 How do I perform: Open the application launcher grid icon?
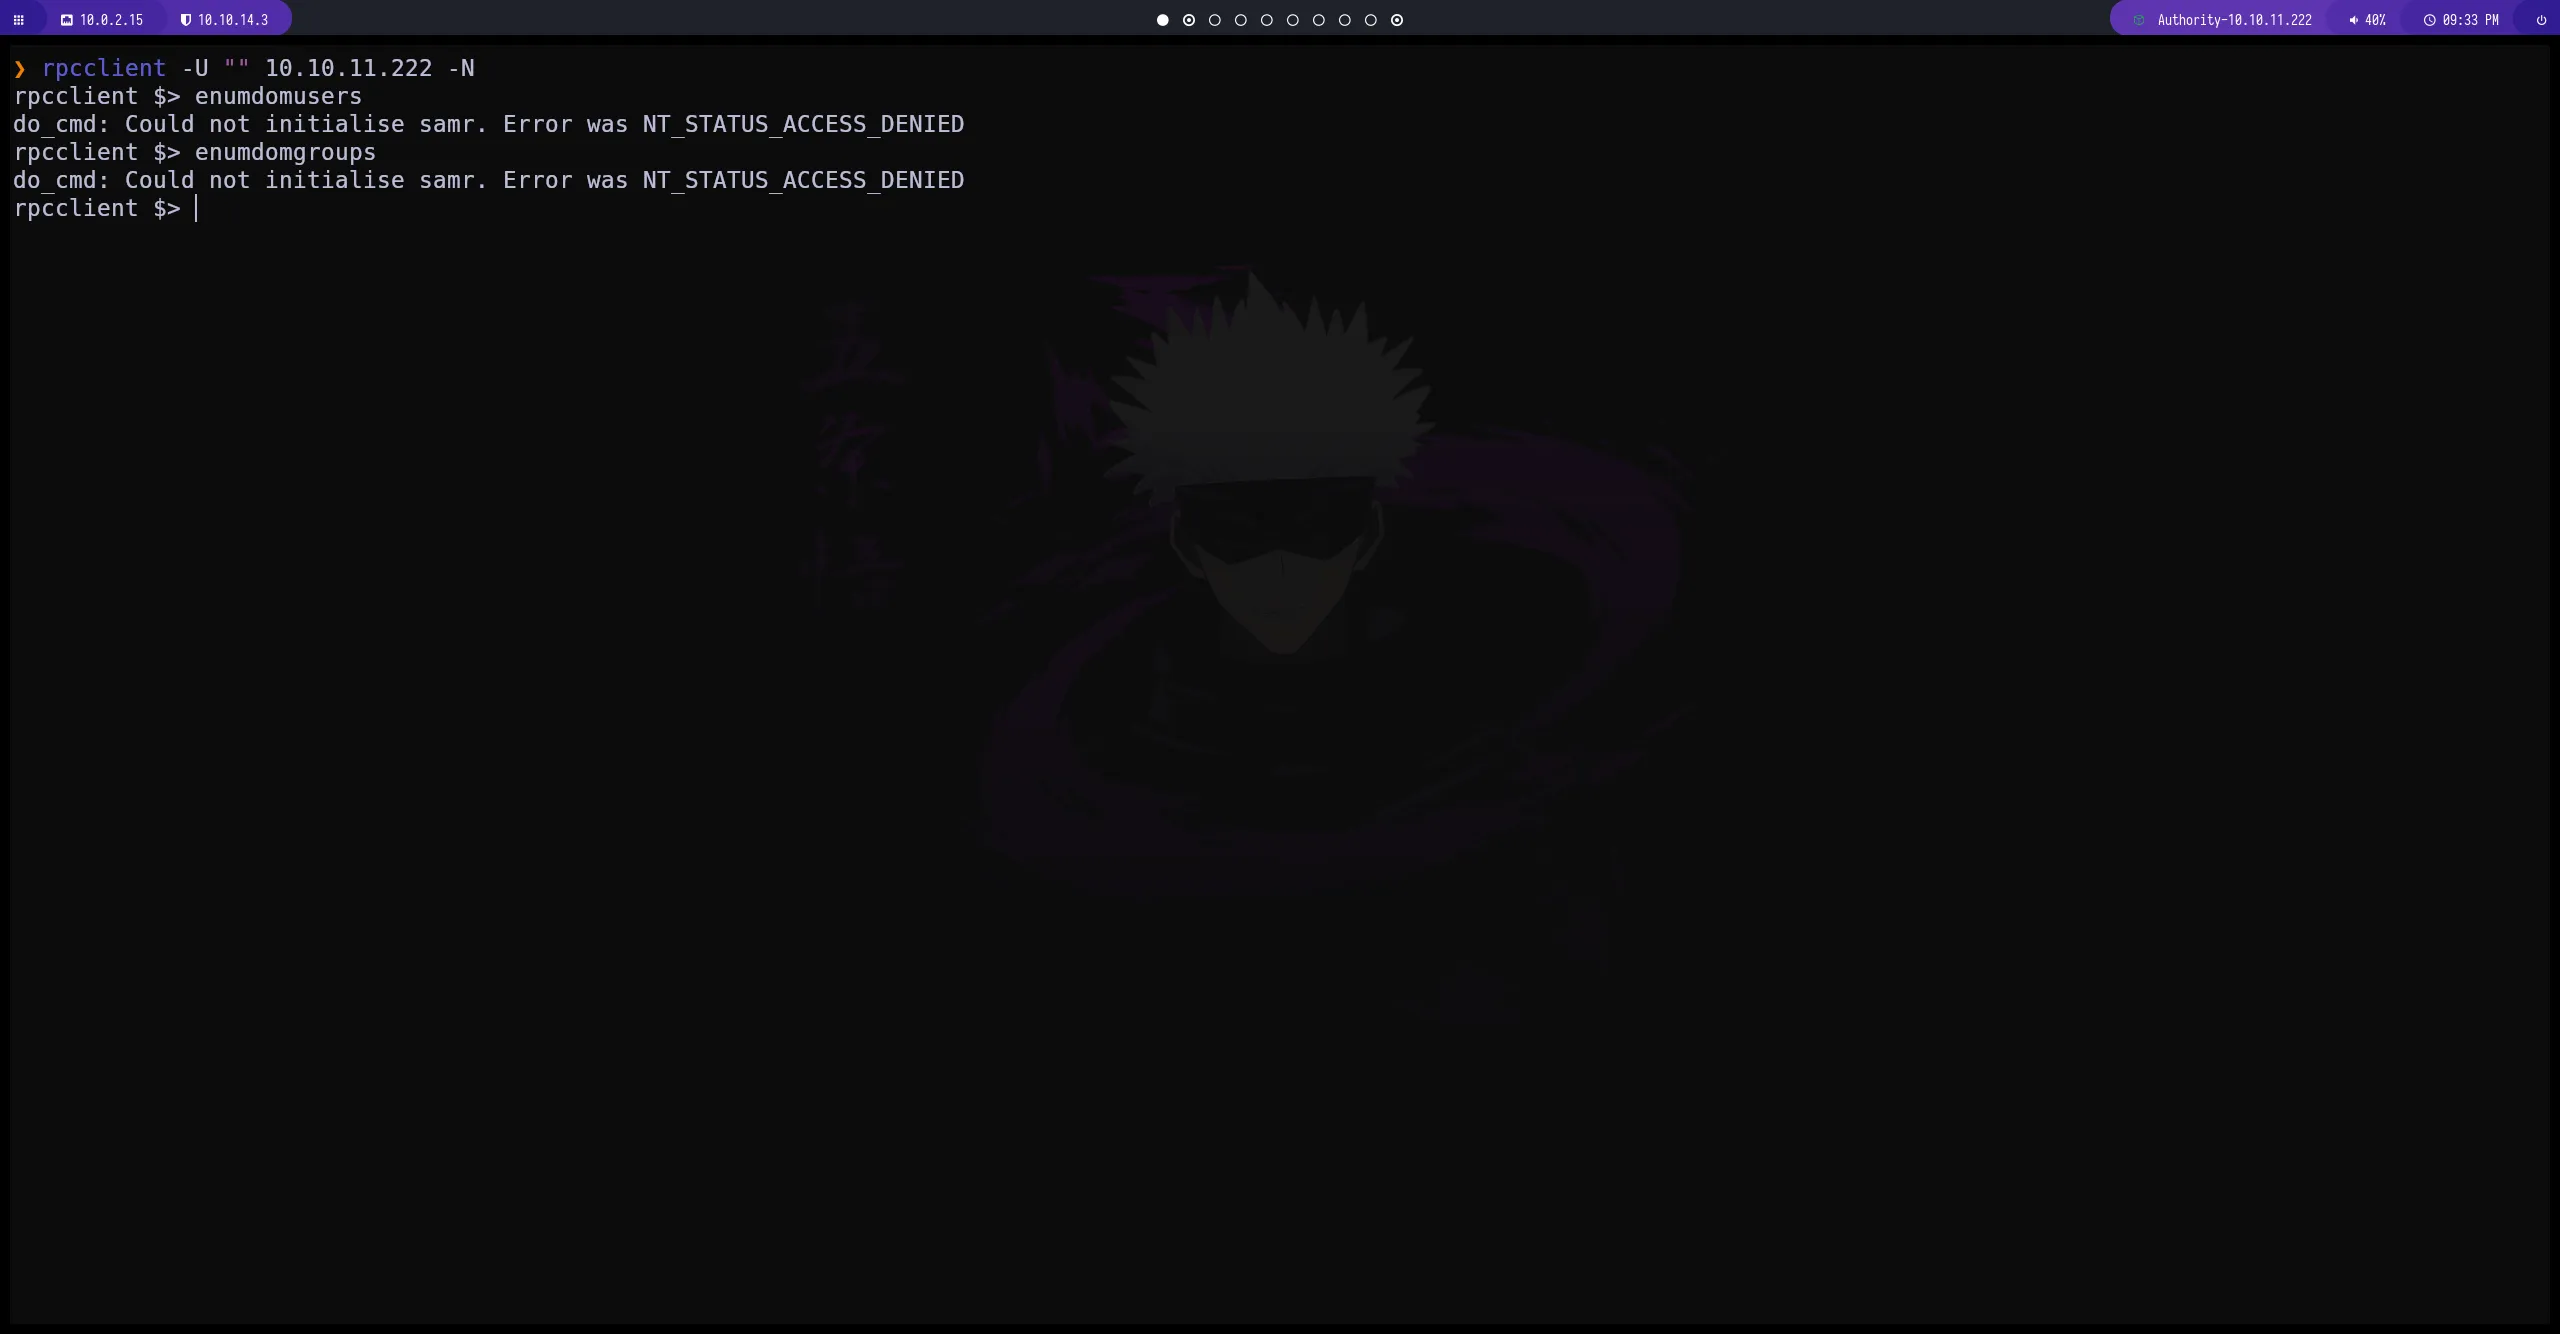click(x=18, y=20)
